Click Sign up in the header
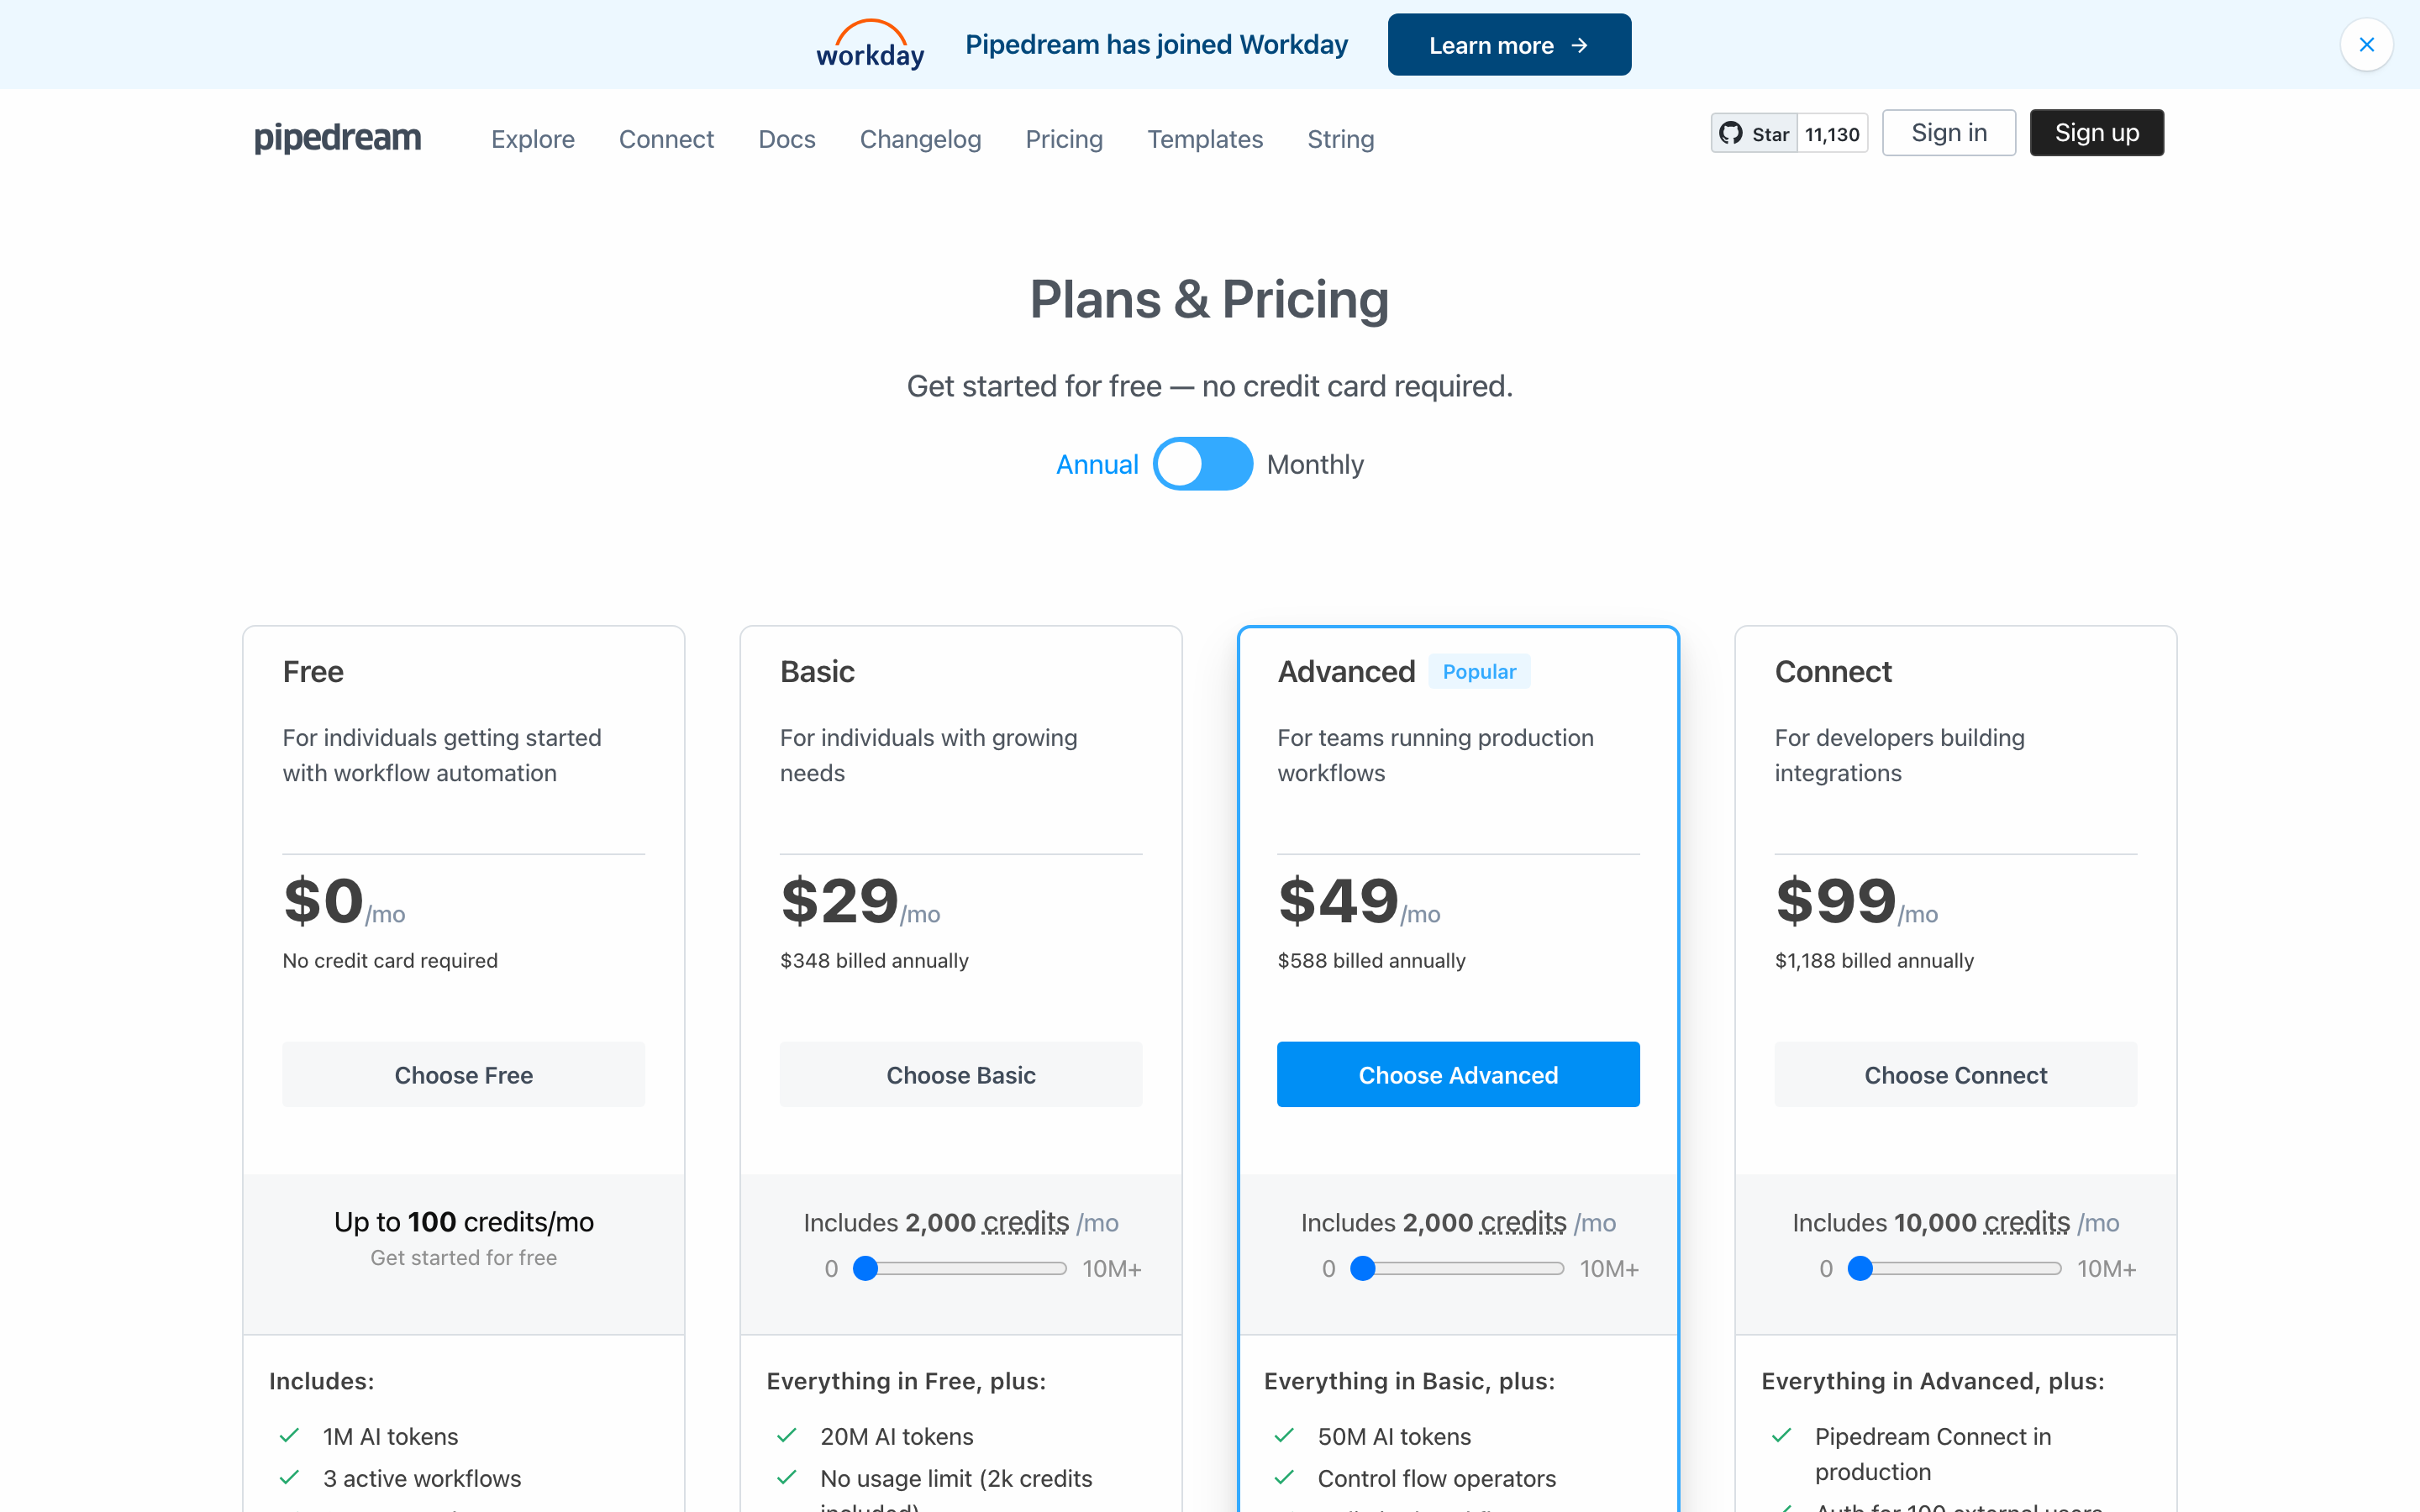The height and width of the screenshot is (1512, 2420). tap(2096, 132)
